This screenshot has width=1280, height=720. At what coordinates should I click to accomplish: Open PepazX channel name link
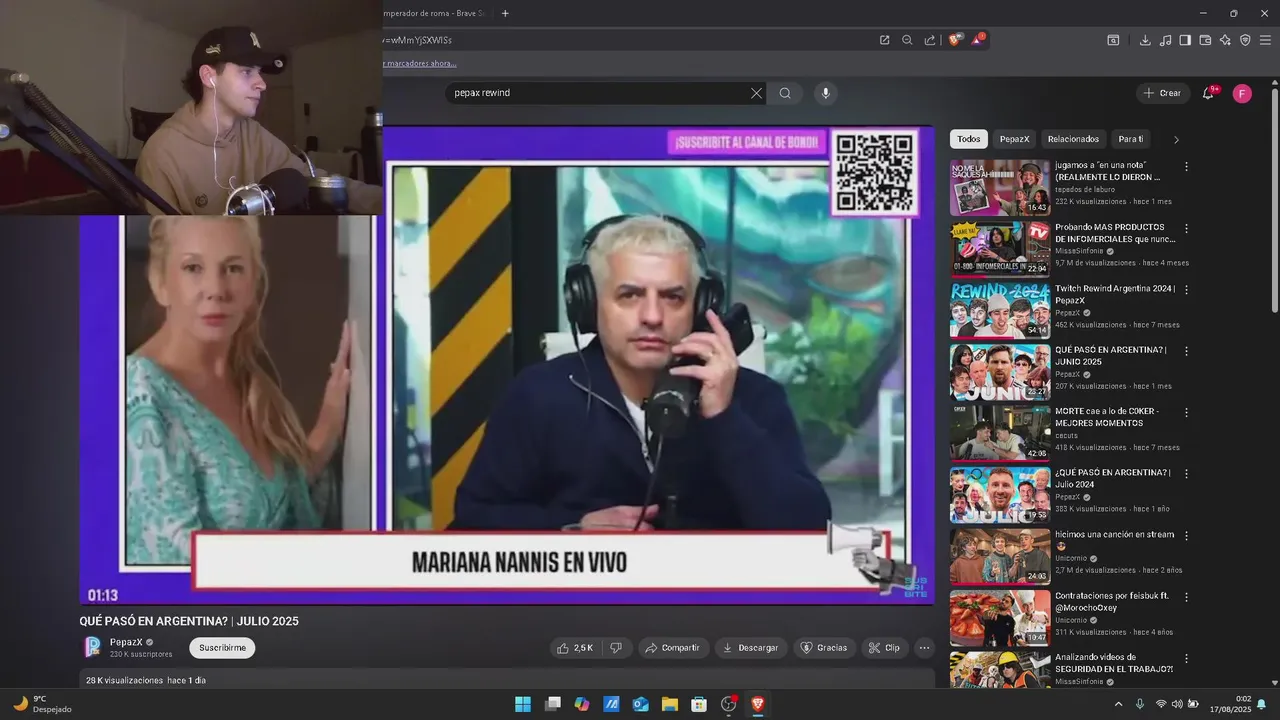pyautogui.click(x=126, y=642)
